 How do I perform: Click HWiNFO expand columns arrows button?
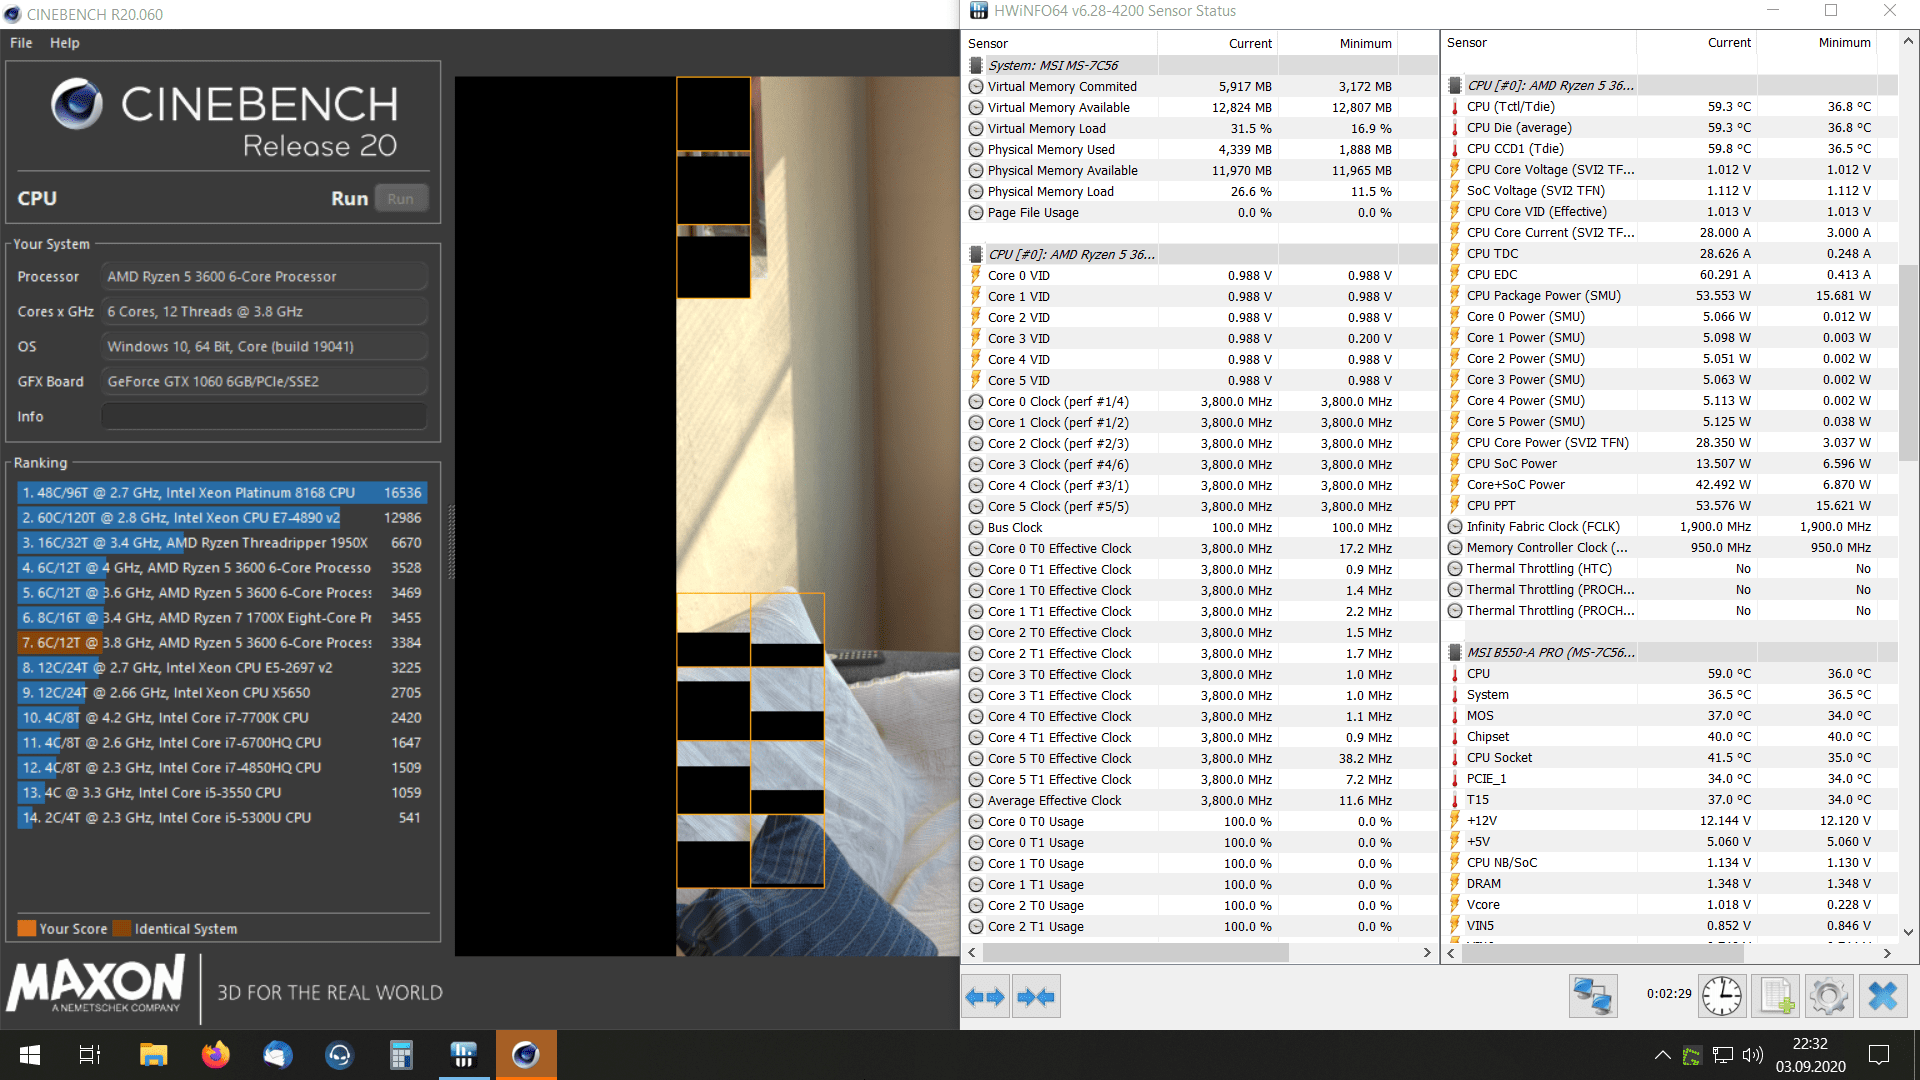pos(985,996)
